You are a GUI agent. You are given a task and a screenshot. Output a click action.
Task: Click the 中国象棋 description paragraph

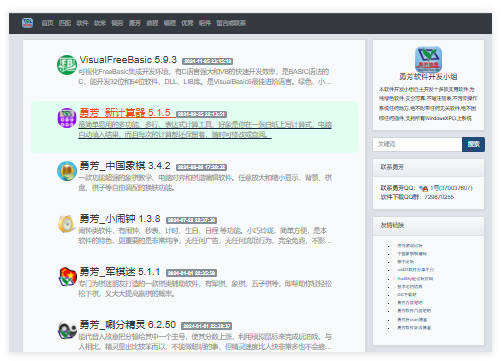[205, 183]
